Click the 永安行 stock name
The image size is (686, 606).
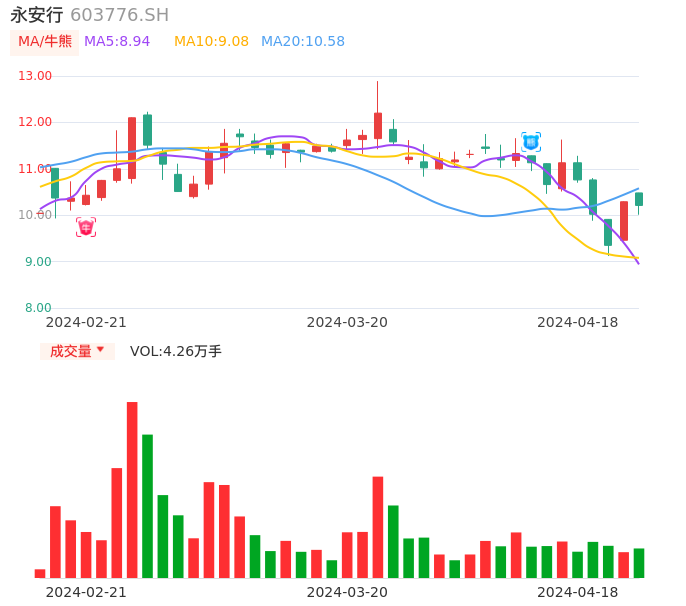pos(37,15)
